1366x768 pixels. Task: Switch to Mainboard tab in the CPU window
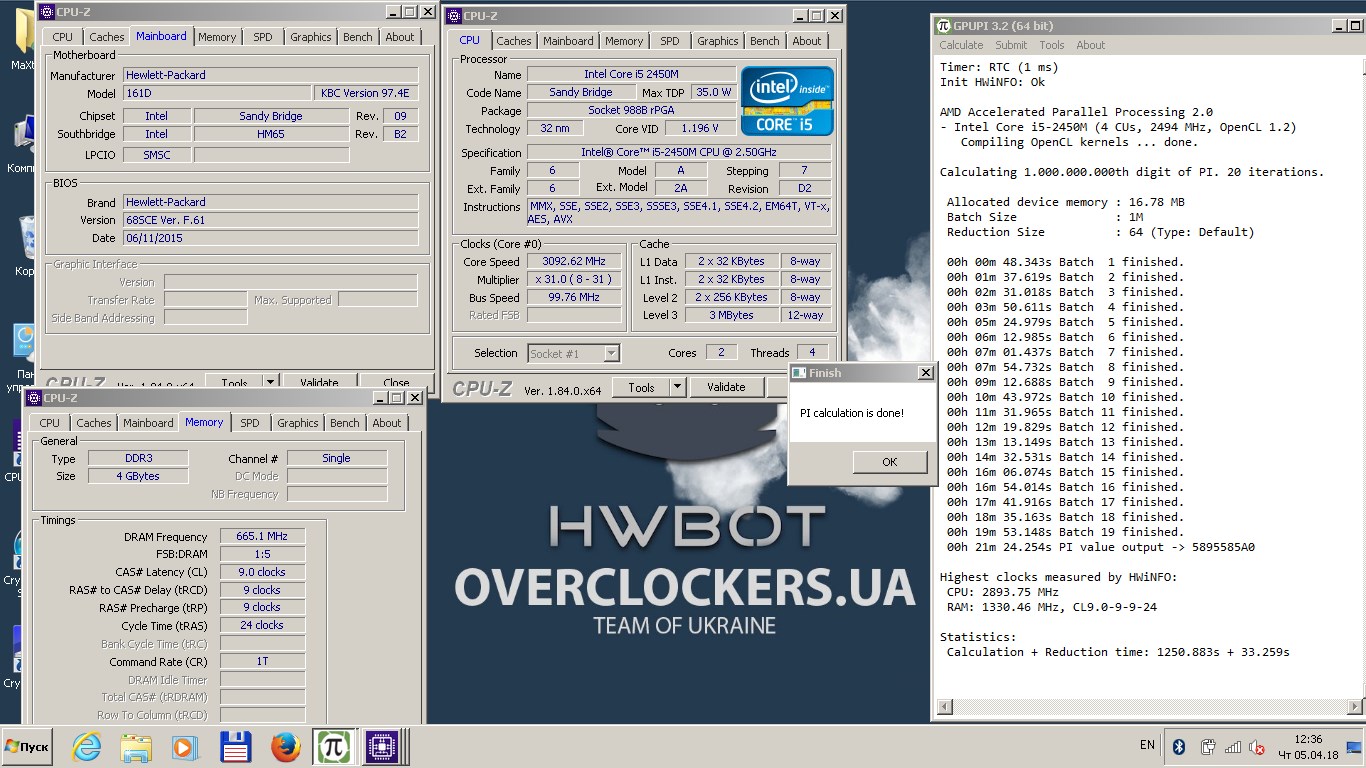[x=568, y=41]
